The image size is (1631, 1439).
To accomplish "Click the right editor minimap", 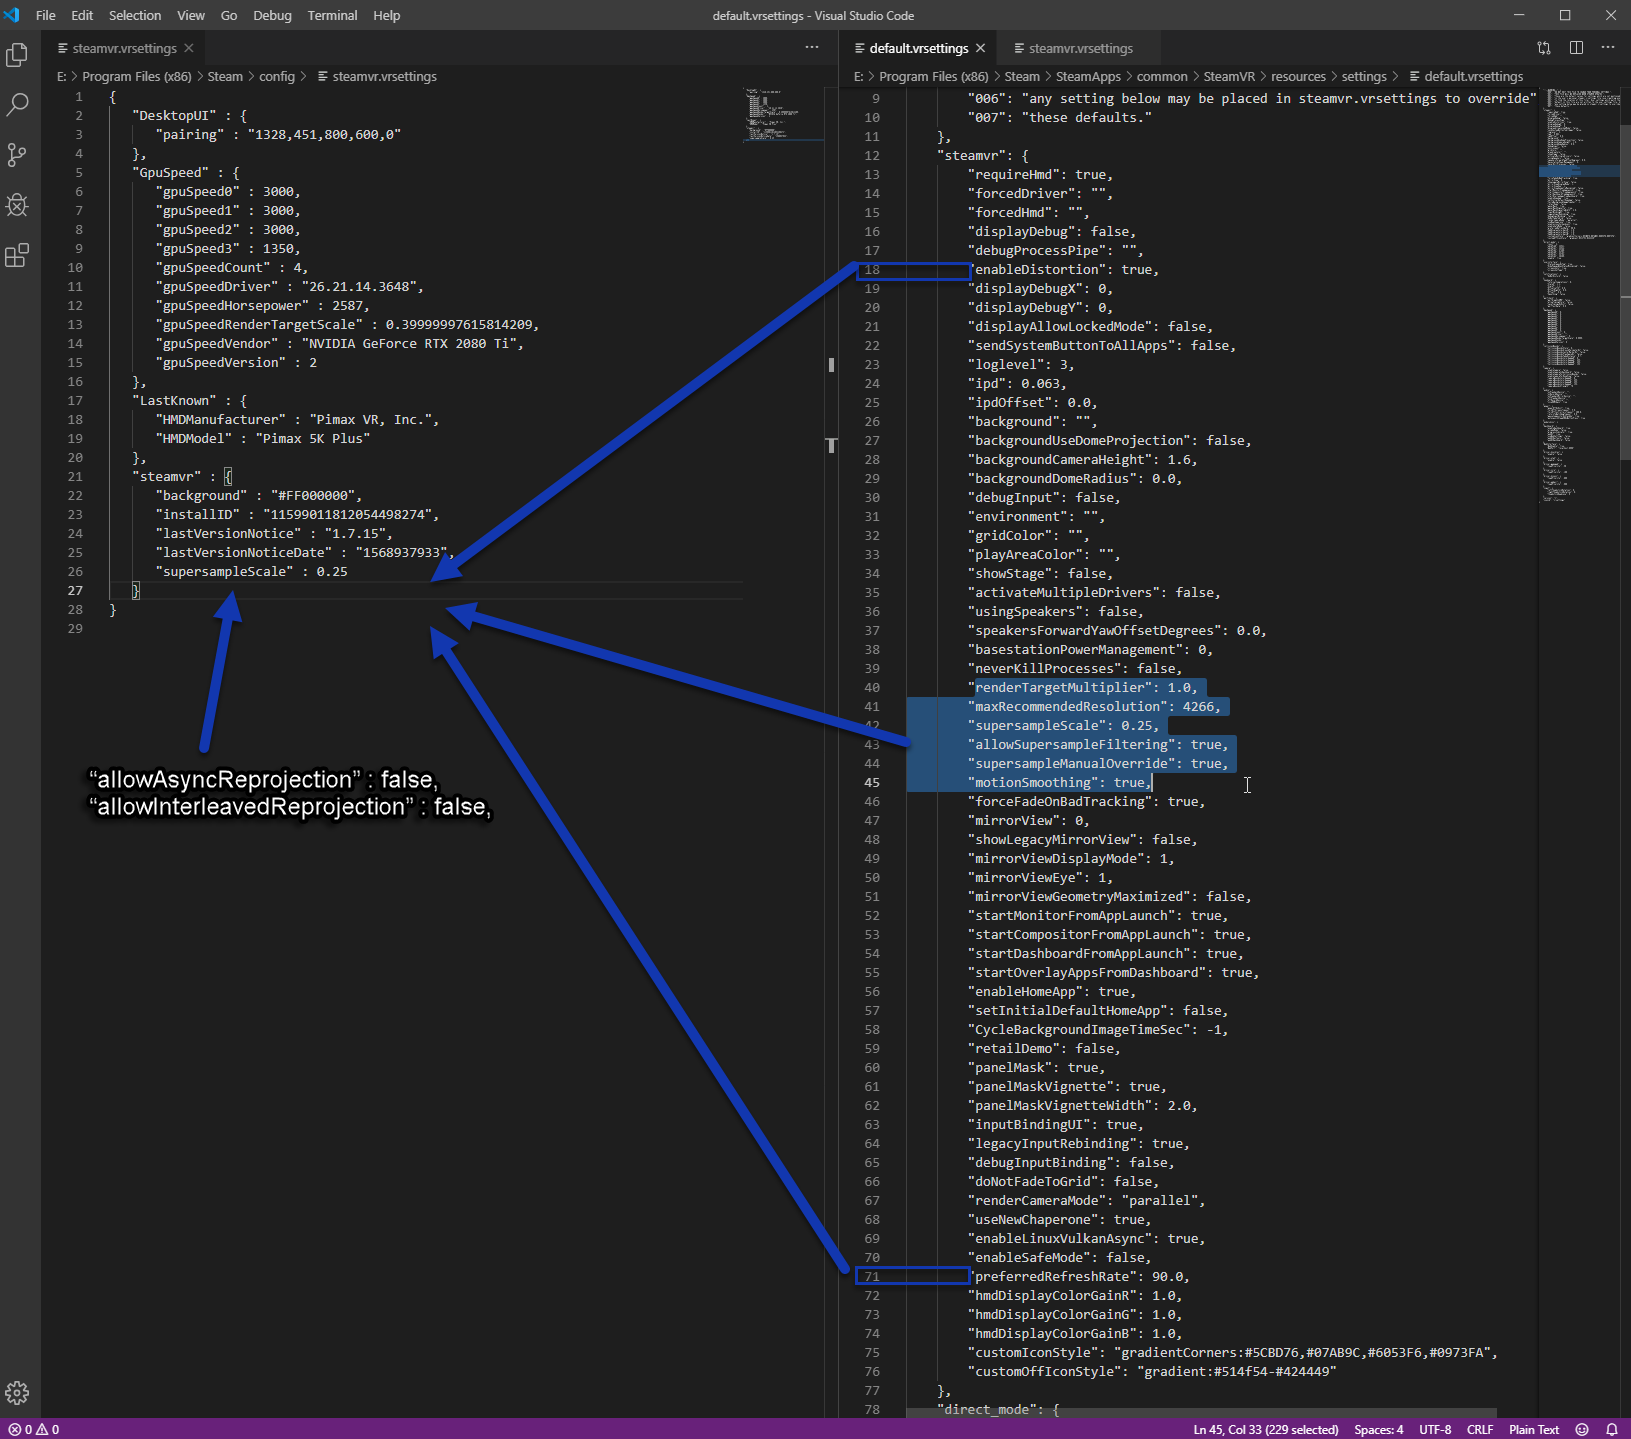I will click(1579, 295).
